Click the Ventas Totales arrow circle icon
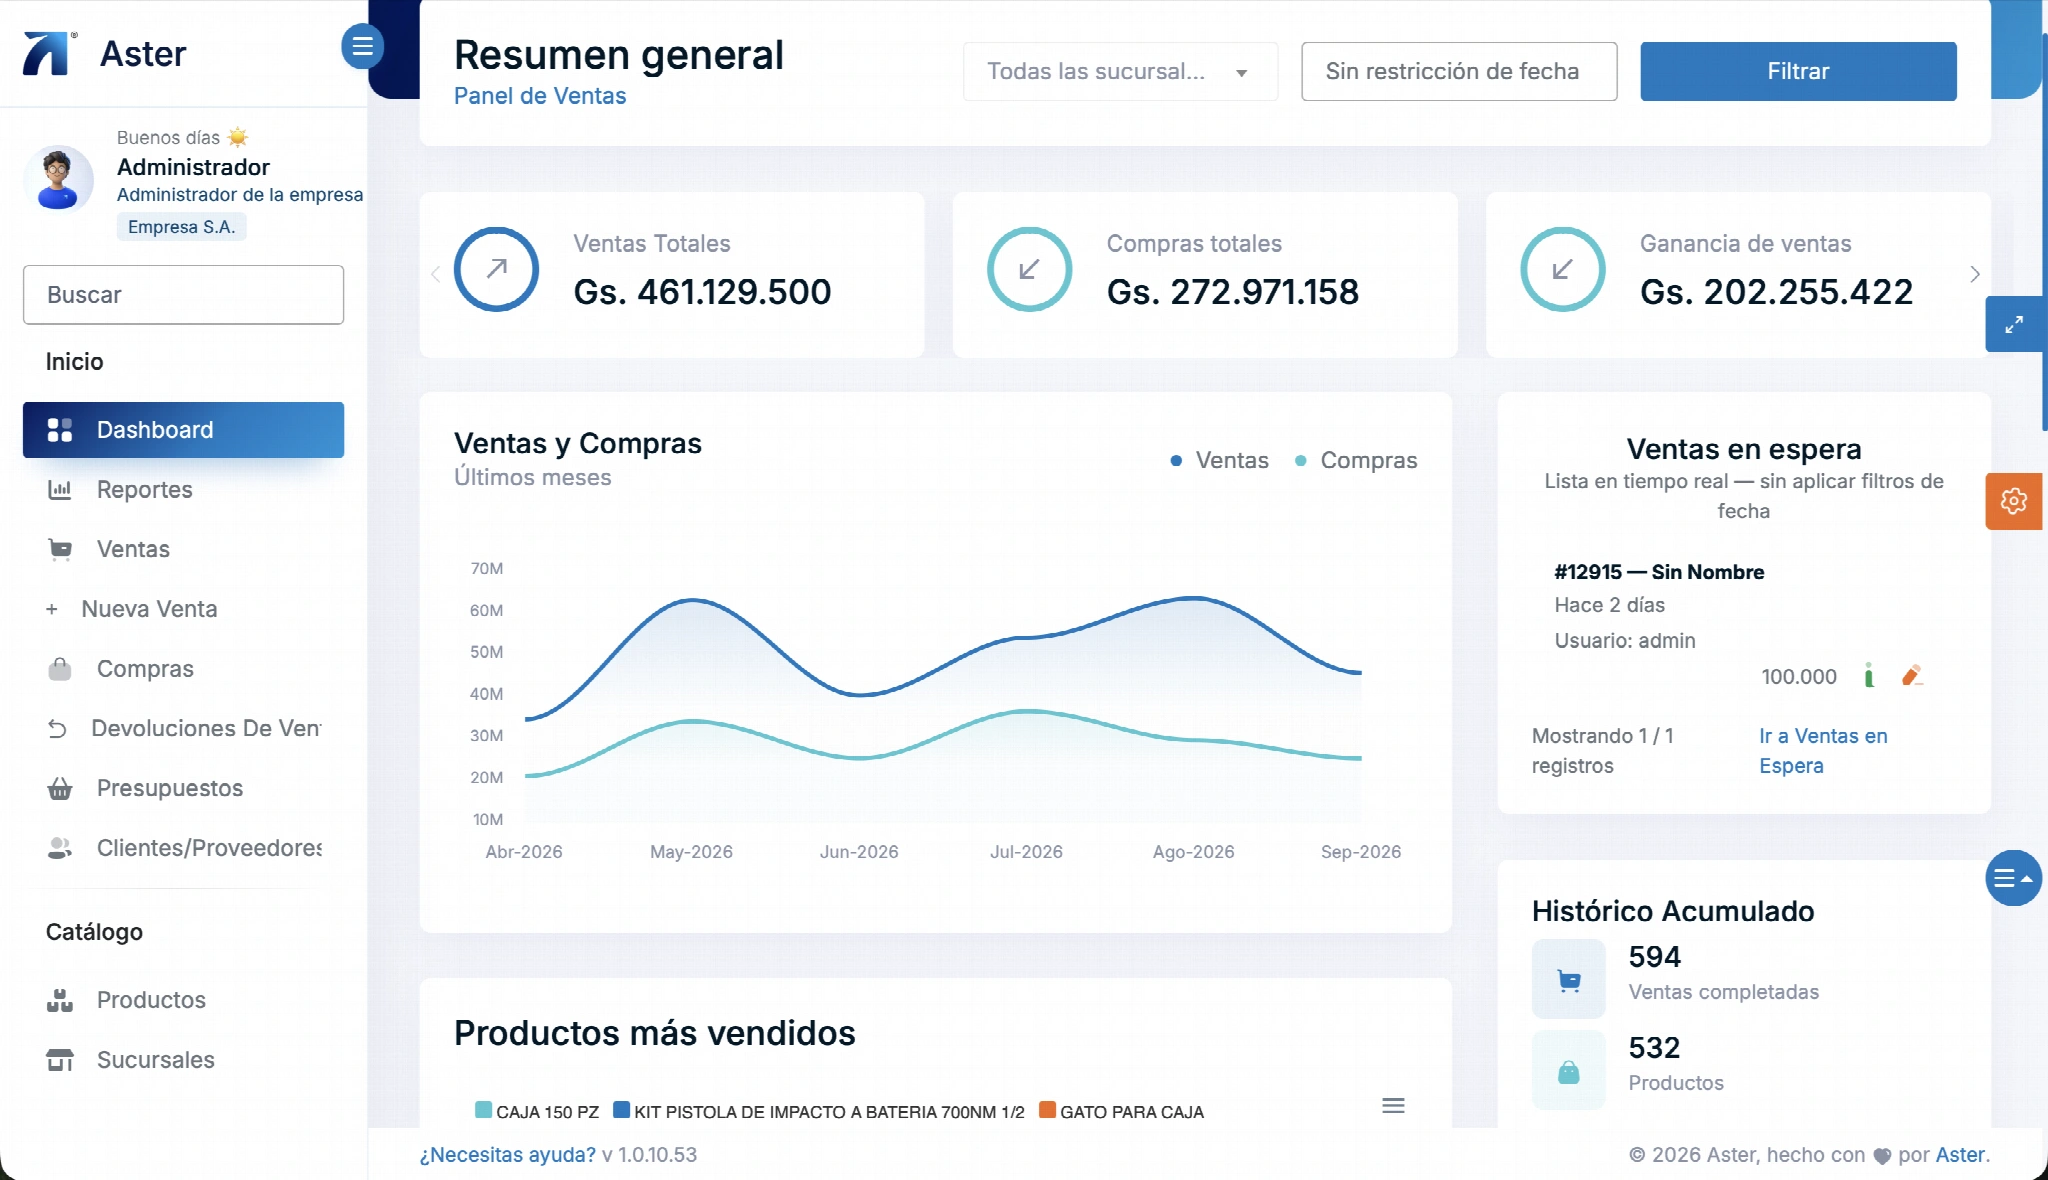 tap(496, 269)
